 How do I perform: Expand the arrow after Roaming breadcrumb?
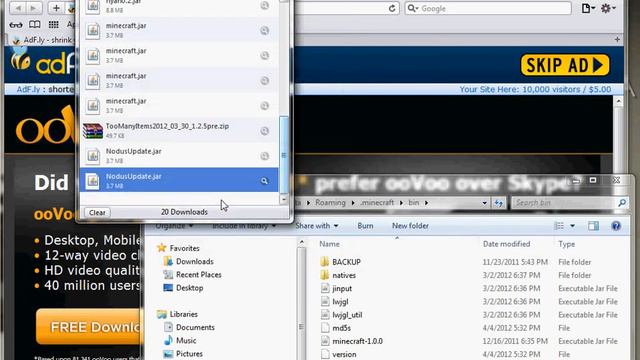tap(353, 203)
